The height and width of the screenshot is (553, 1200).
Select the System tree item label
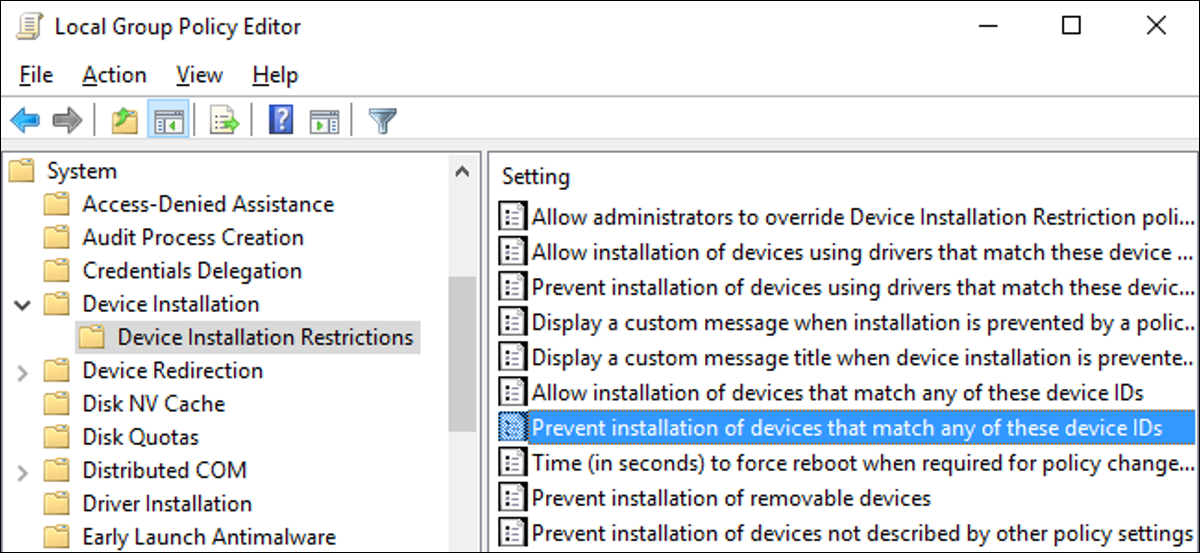coord(82,171)
